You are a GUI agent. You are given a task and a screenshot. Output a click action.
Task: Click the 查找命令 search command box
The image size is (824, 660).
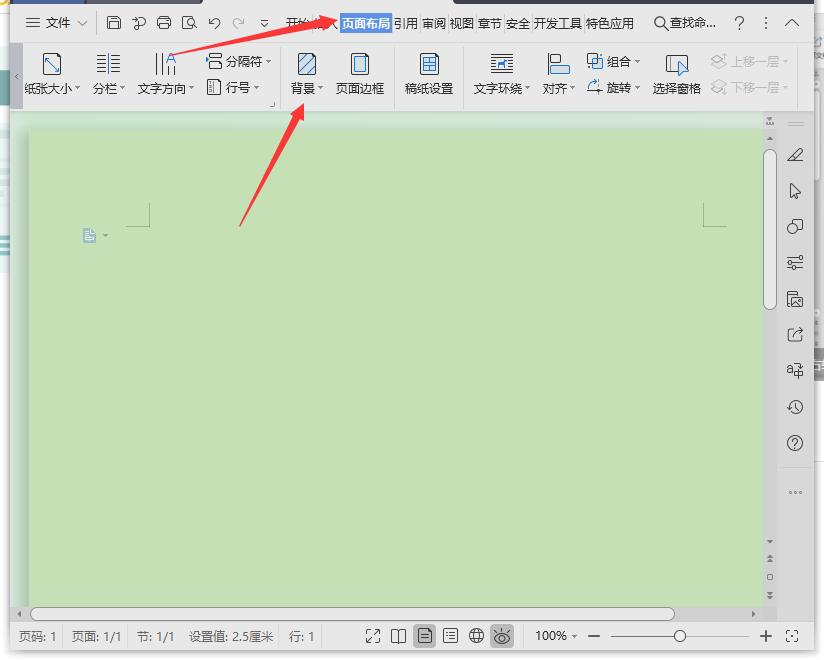685,23
